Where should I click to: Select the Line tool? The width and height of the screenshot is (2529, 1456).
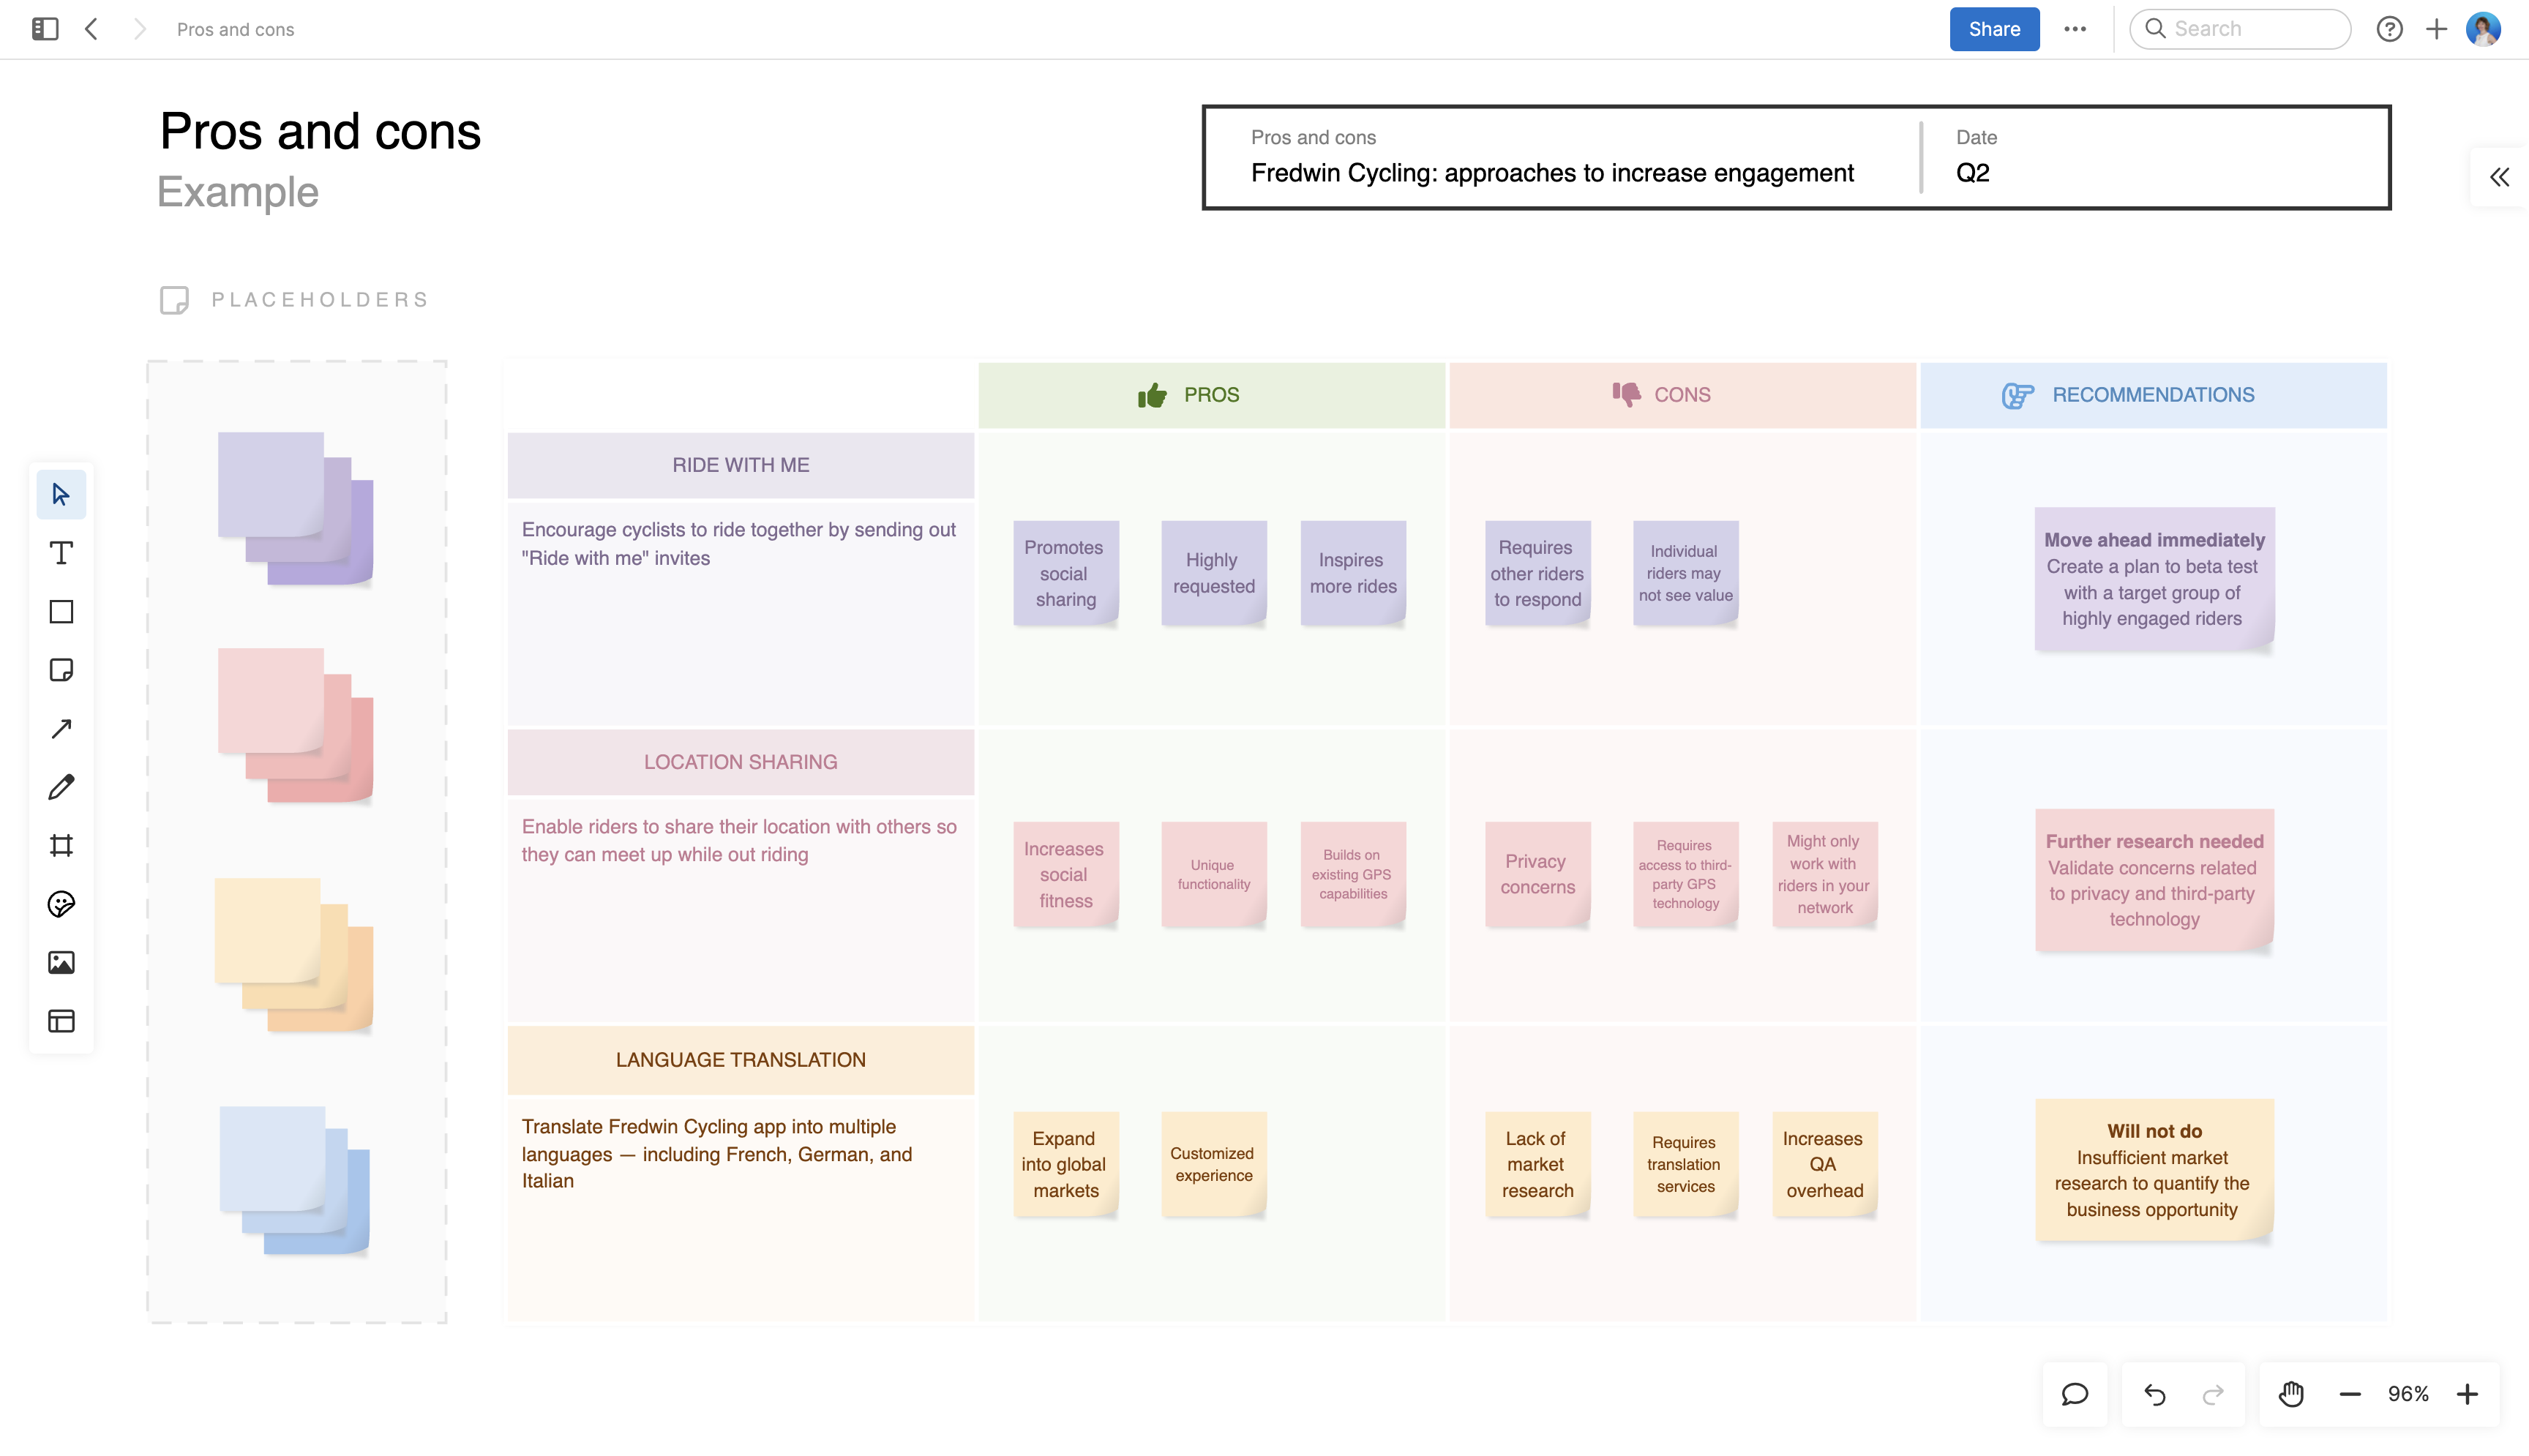[x=61, y=728]
